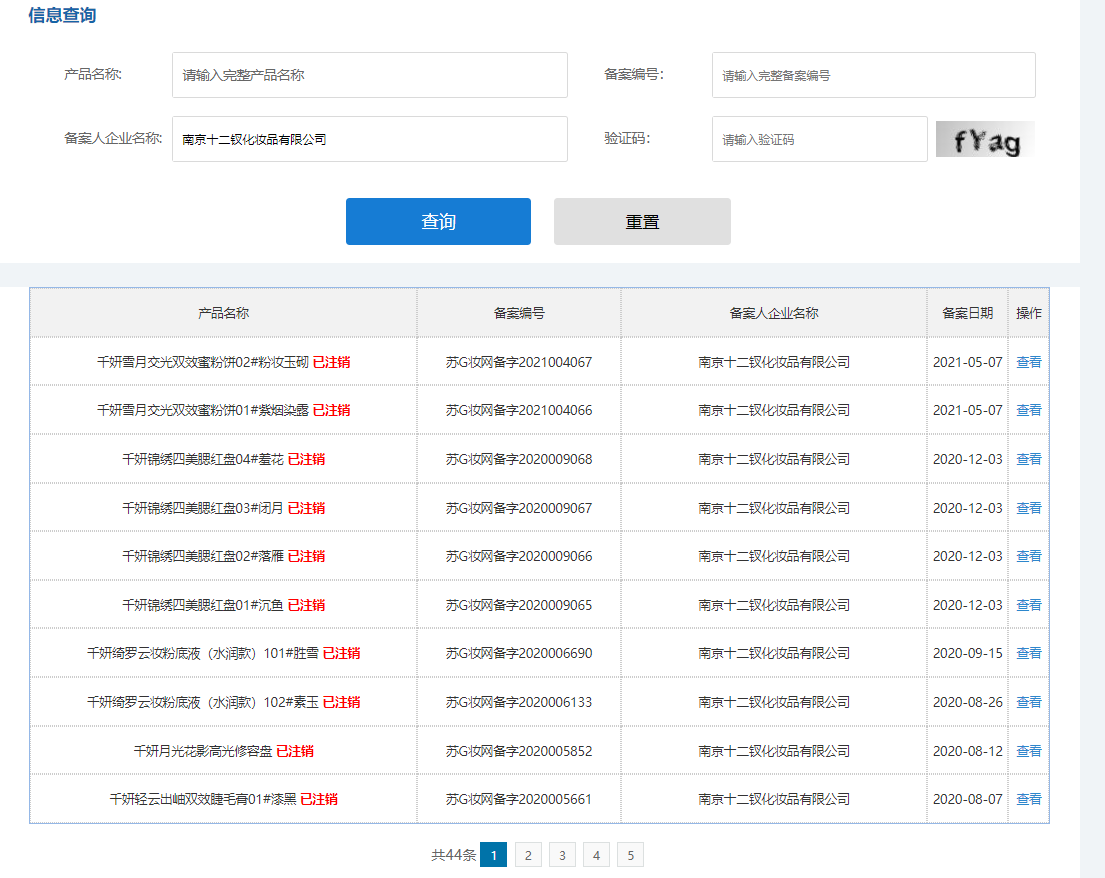The width and height of the screenshot is (1105, 878).
Task: View record 苏G妆网备字2020009065 details
Action: (x=1028, y=605)
